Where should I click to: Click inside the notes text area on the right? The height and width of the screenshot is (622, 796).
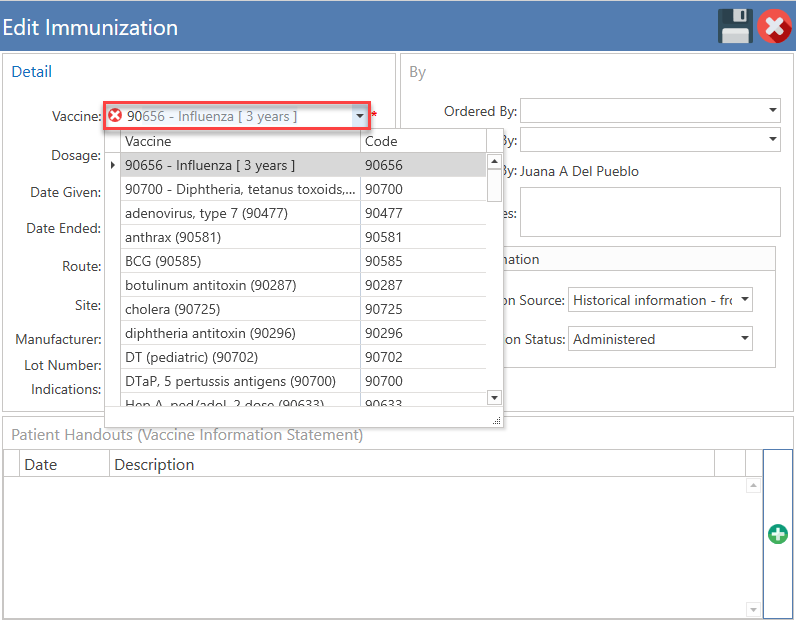pyautogui.click(x=650, y=212)
